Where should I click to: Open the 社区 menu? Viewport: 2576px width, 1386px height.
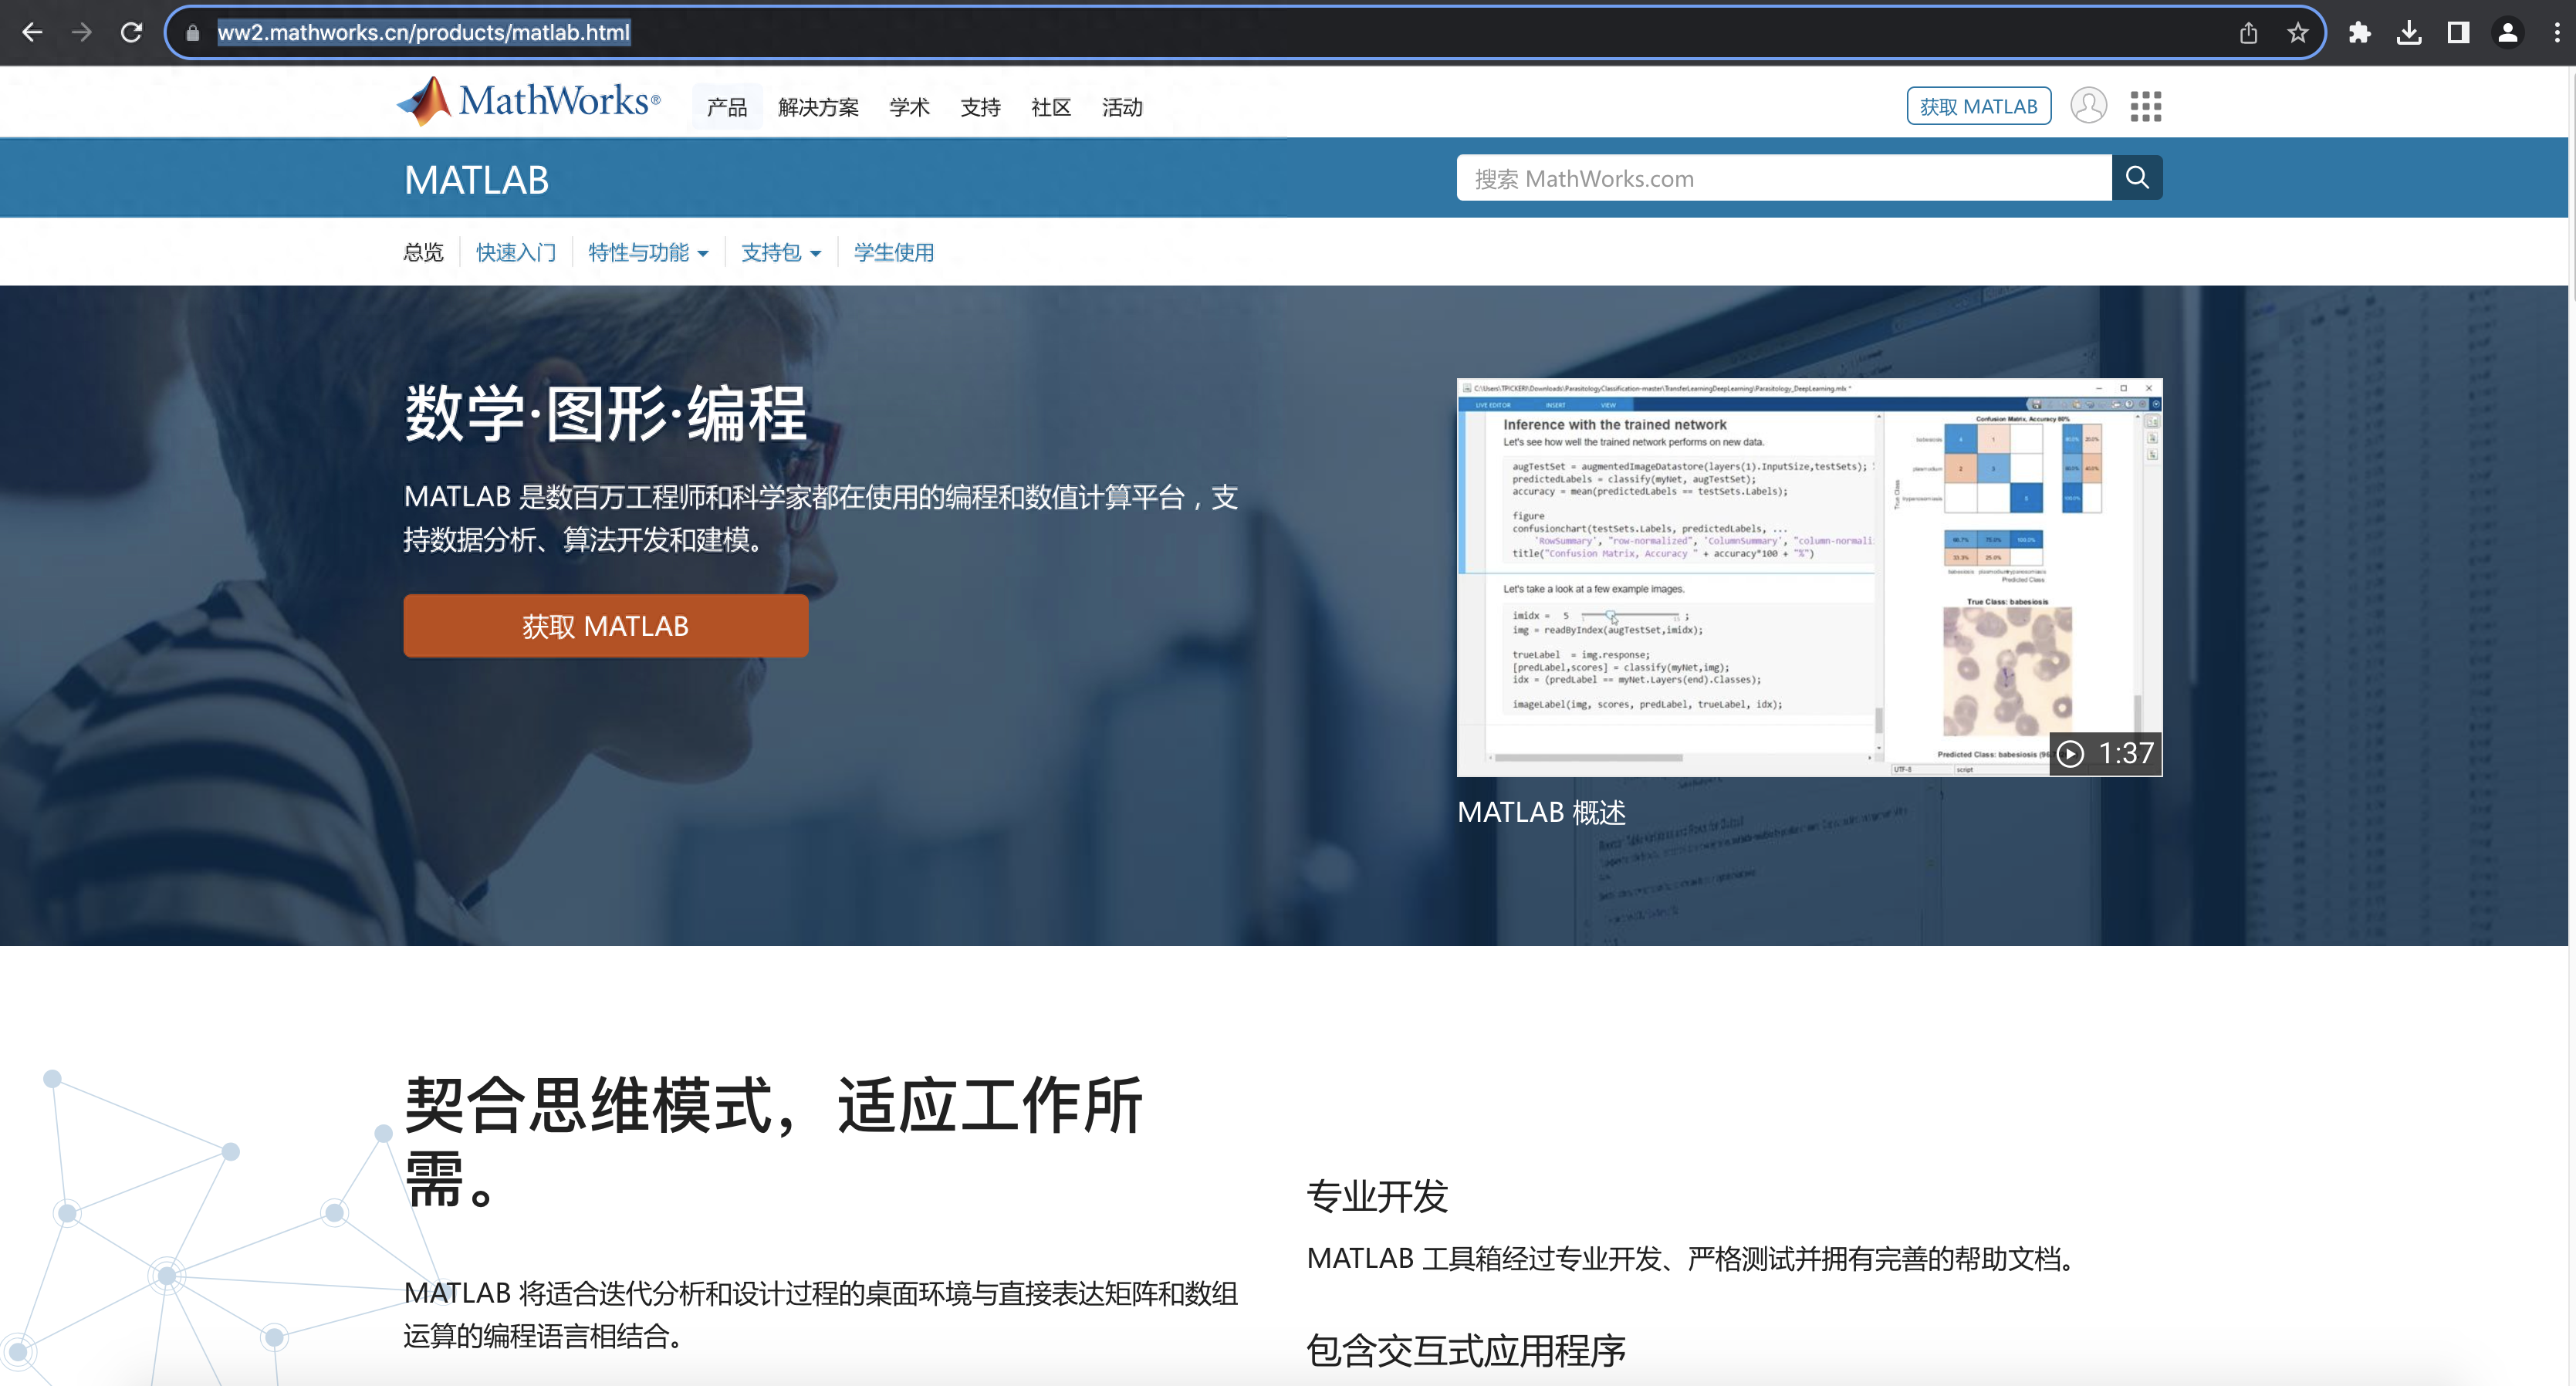coord(1051,107)
